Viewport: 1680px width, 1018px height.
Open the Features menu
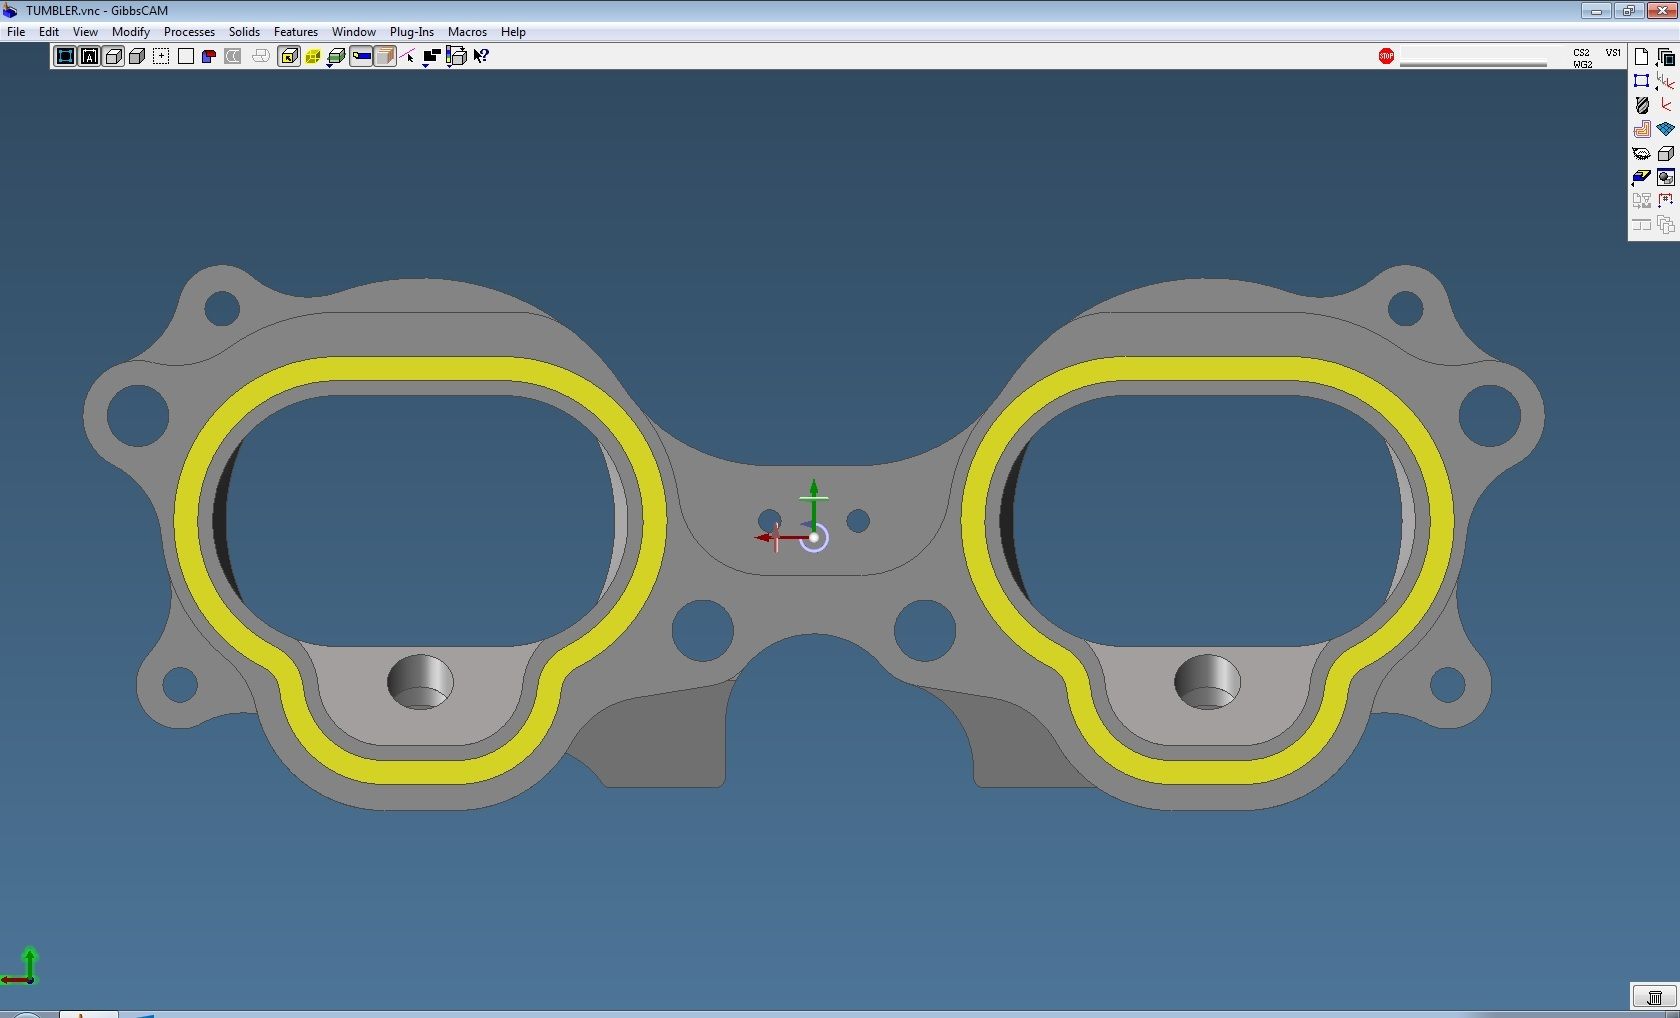pyautogui.click(x=295, y=32)
